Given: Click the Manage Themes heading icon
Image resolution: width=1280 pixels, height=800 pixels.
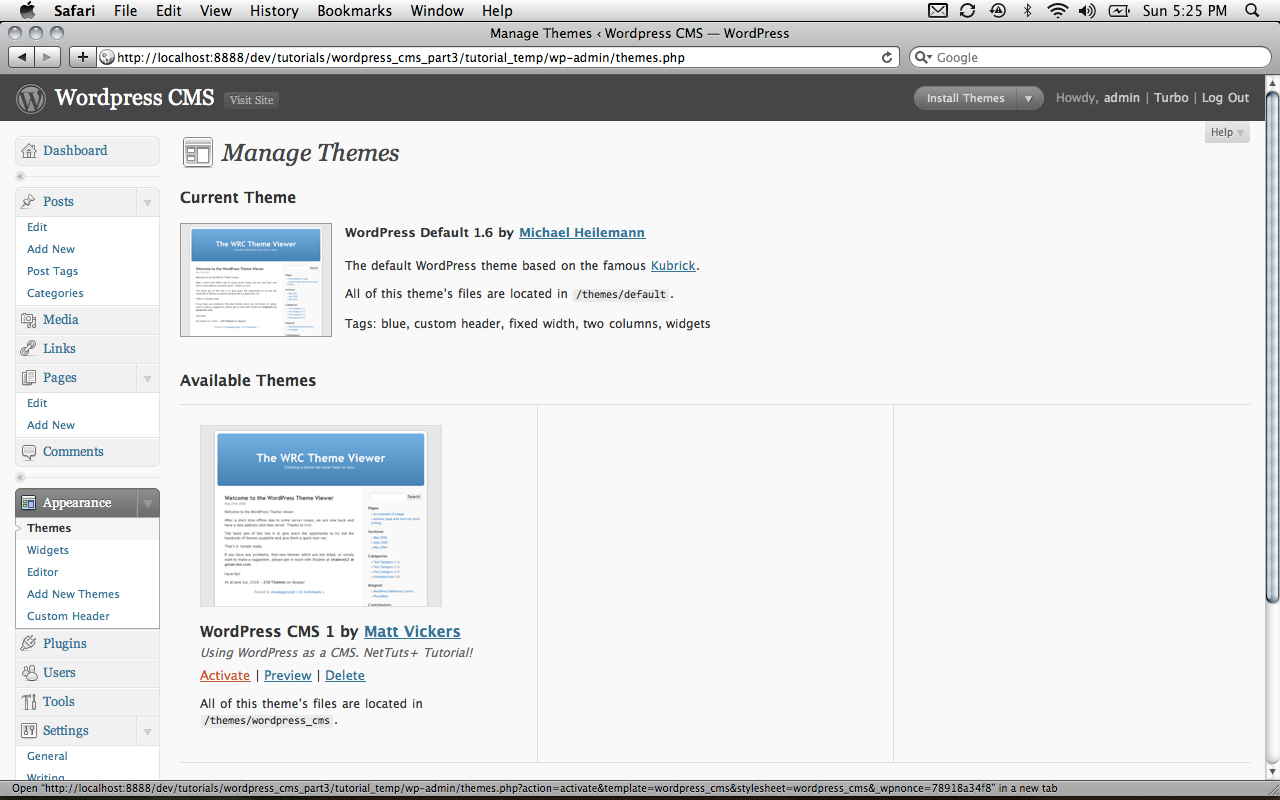Looking at the screenshot, I should [x=198, y=153].
